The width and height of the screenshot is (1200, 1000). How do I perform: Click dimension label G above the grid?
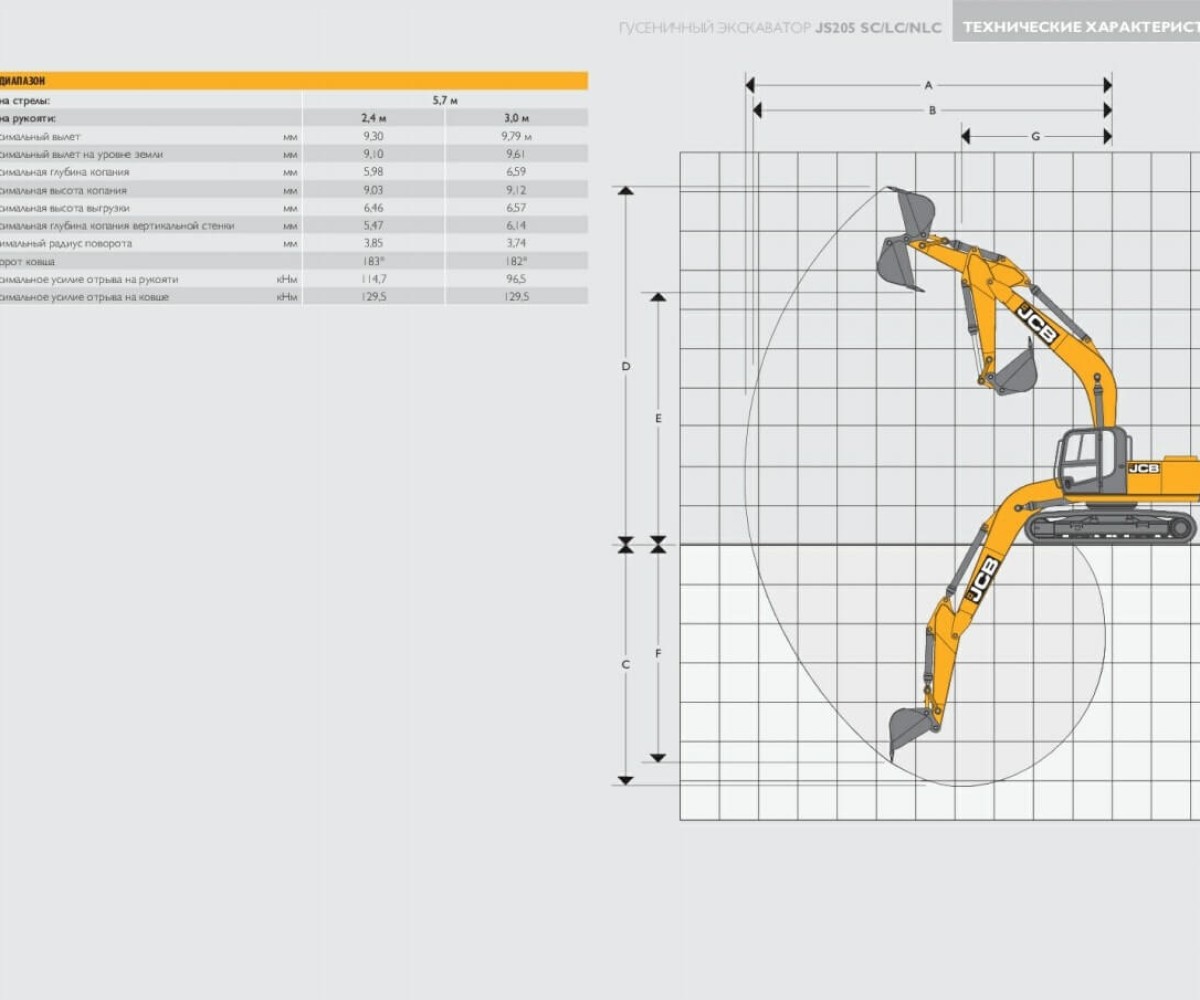coord(1035,136)
